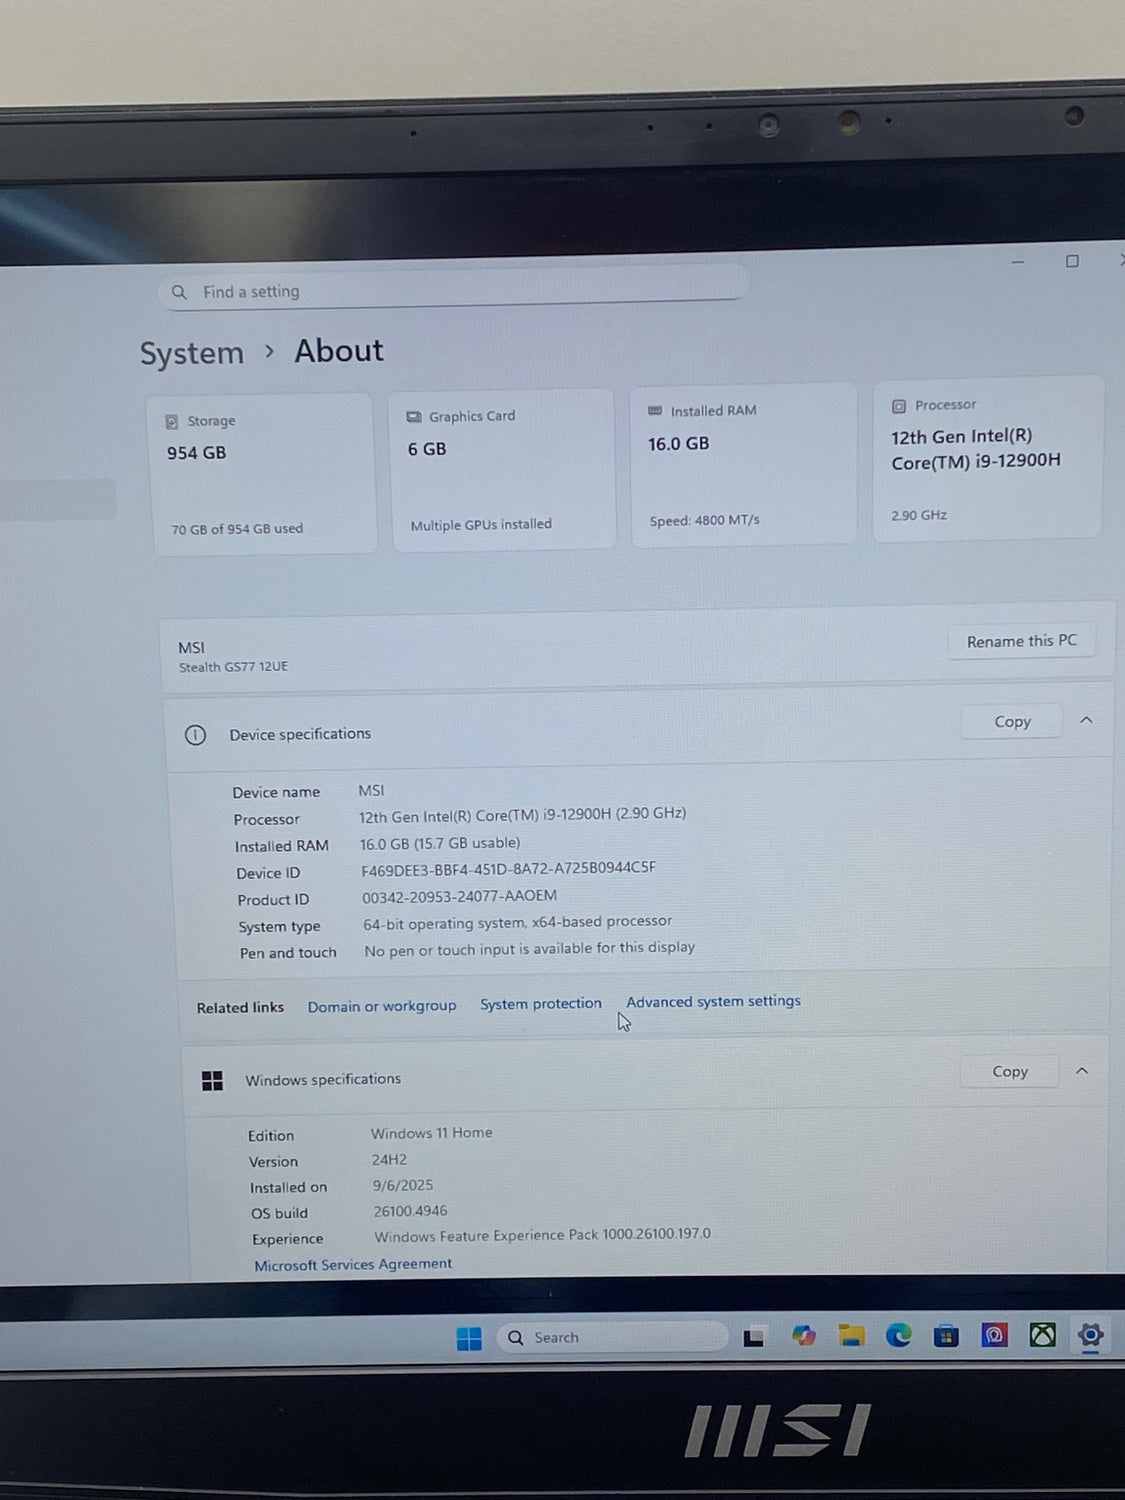Launch Microsoft Edge from the taskbar
Image resolution: width=1125 pixels, height=1500 pixels.
(899, 1335)
